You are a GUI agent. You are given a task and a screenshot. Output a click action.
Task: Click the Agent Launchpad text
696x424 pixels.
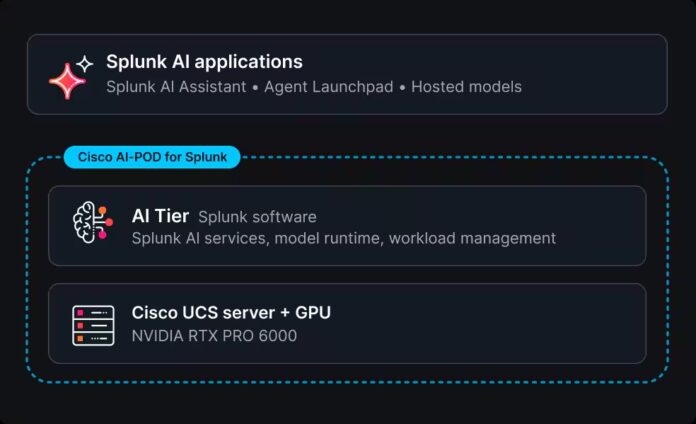pyautogui.click(x=328, y=87)
